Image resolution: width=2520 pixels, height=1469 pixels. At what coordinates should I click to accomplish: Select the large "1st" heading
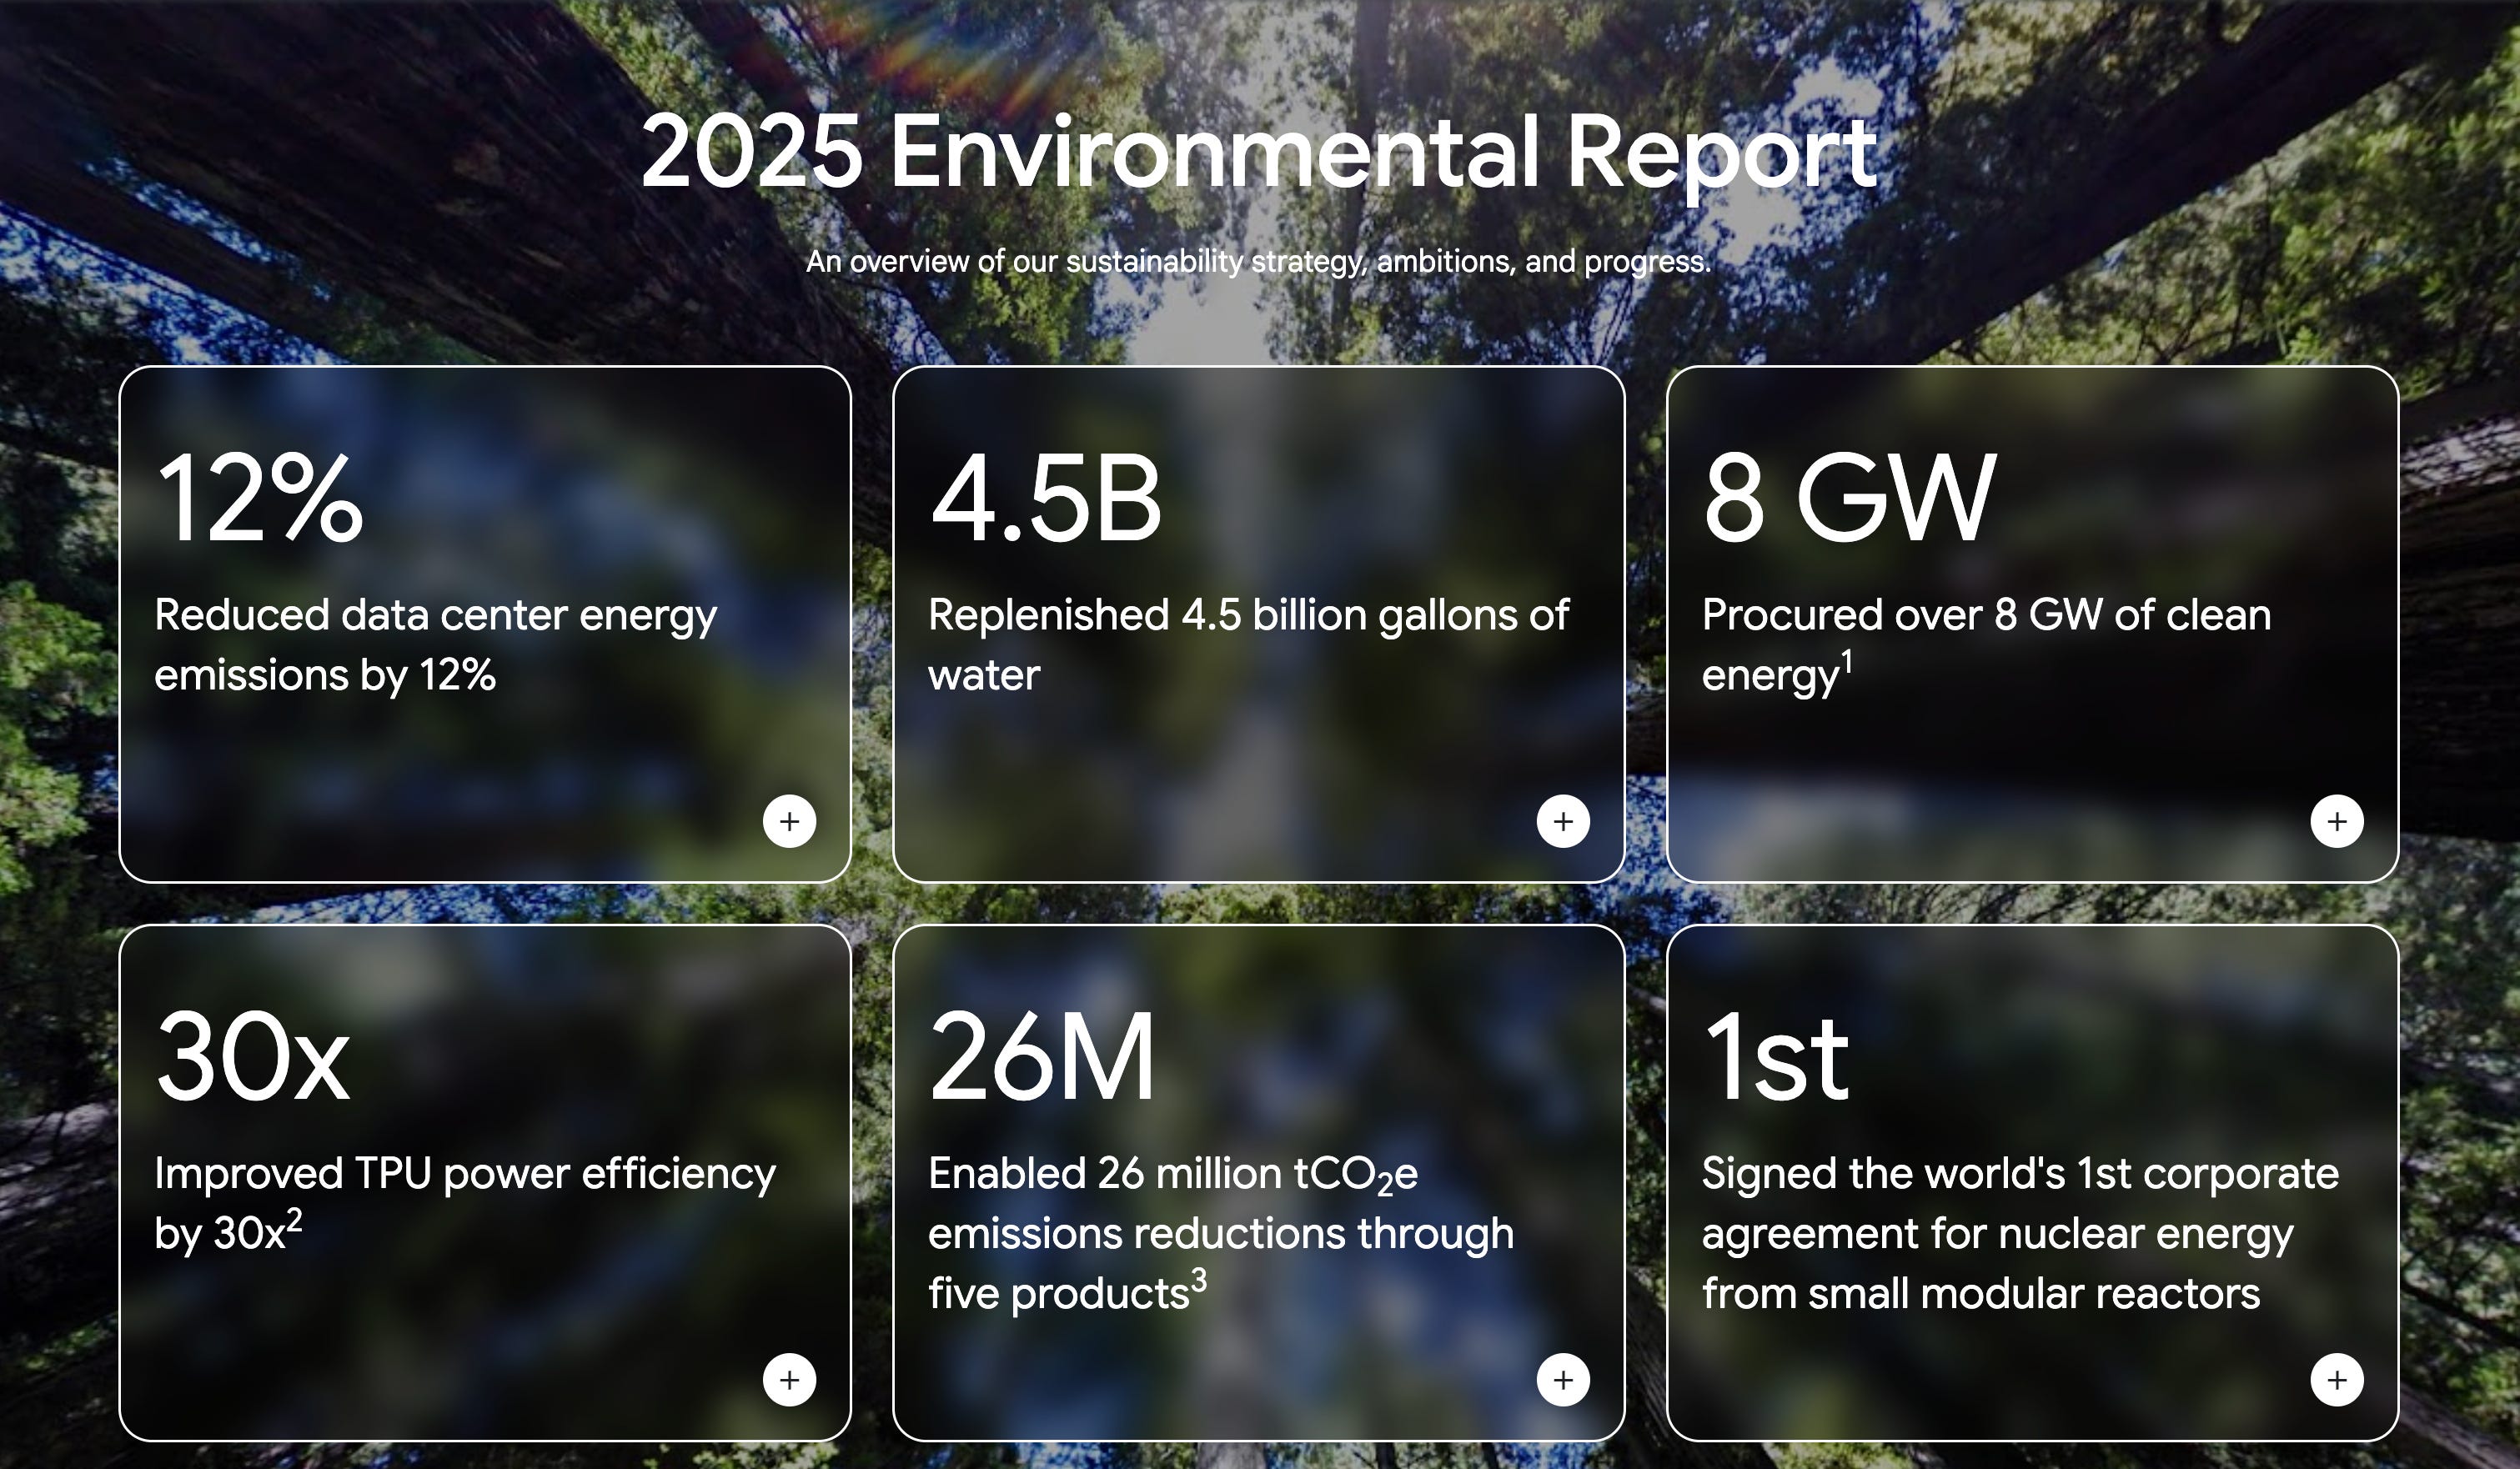click(1775, 1056)
